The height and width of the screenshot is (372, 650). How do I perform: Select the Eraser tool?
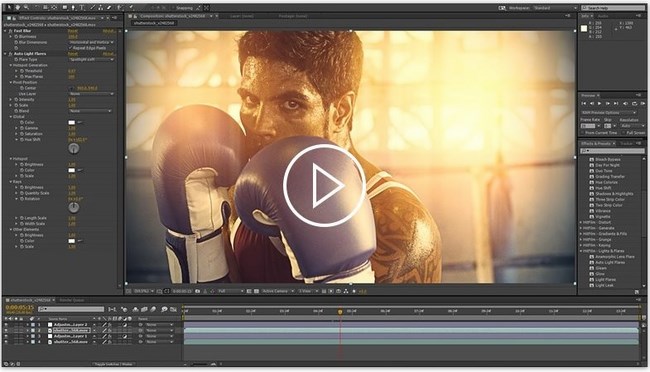pos(109,7)
